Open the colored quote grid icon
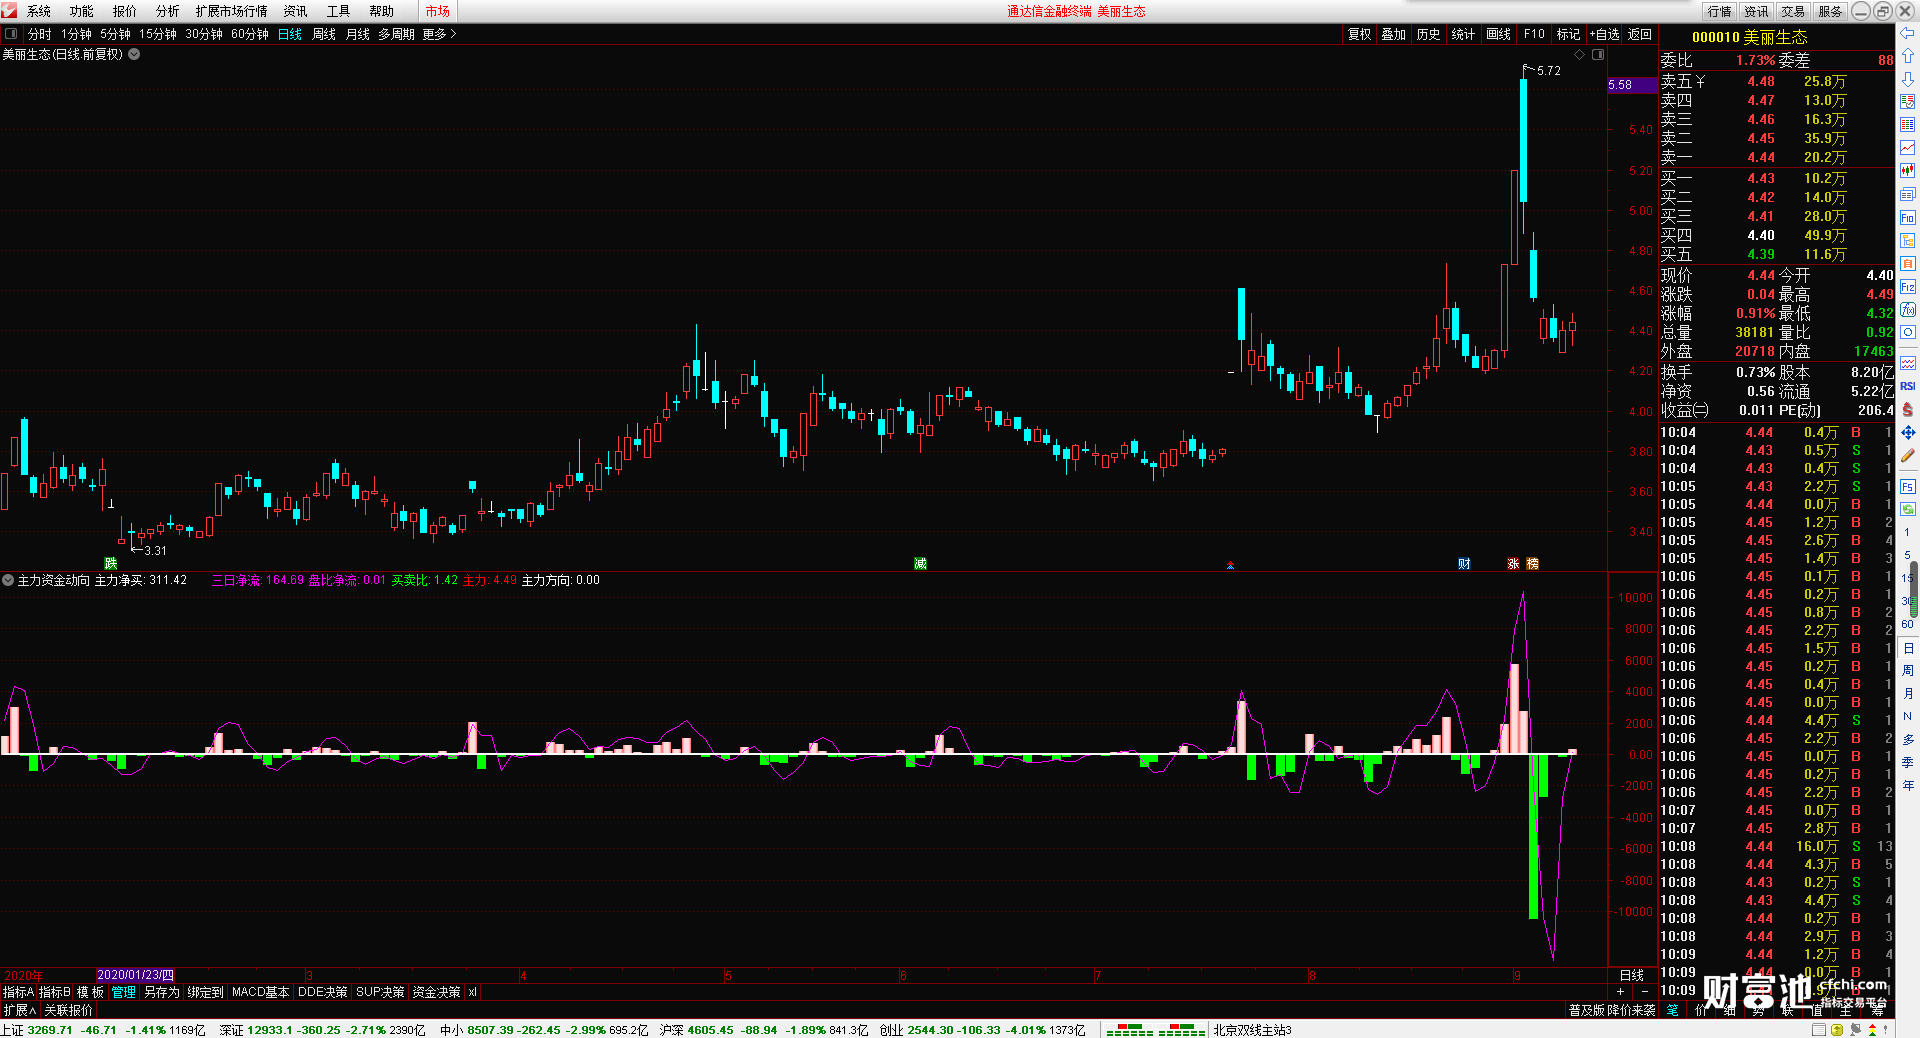This screenshot has width=1920, height=1038. (1907, 125)
